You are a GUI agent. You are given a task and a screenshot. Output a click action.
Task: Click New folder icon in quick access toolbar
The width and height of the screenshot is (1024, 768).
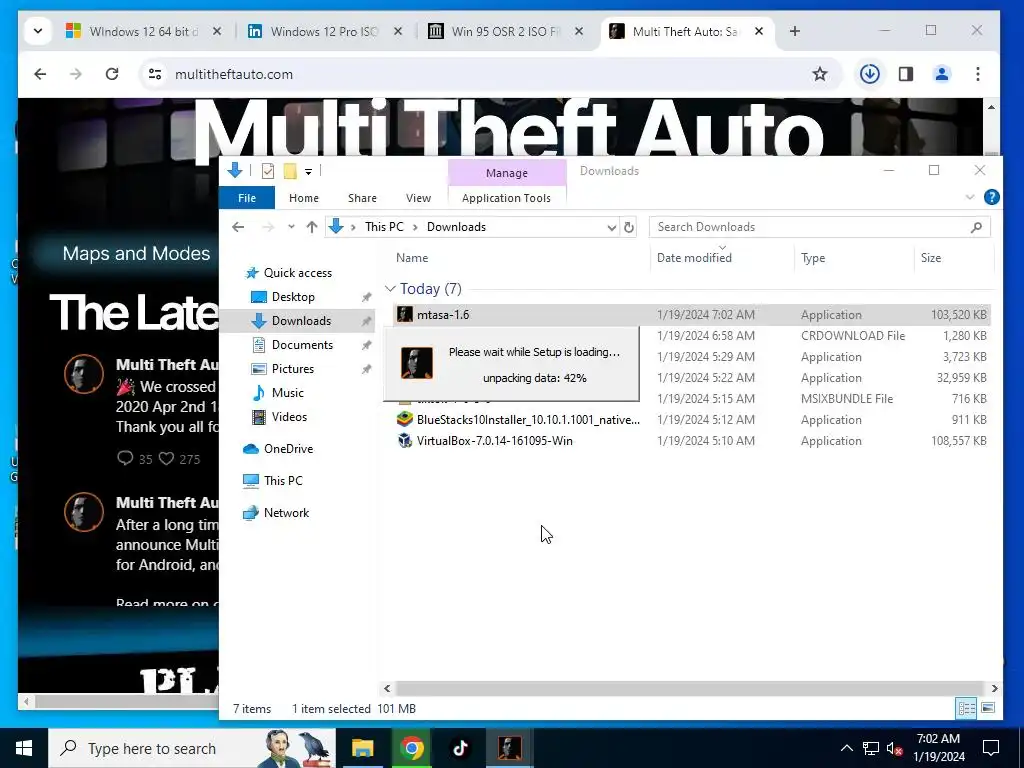[290, 171]
